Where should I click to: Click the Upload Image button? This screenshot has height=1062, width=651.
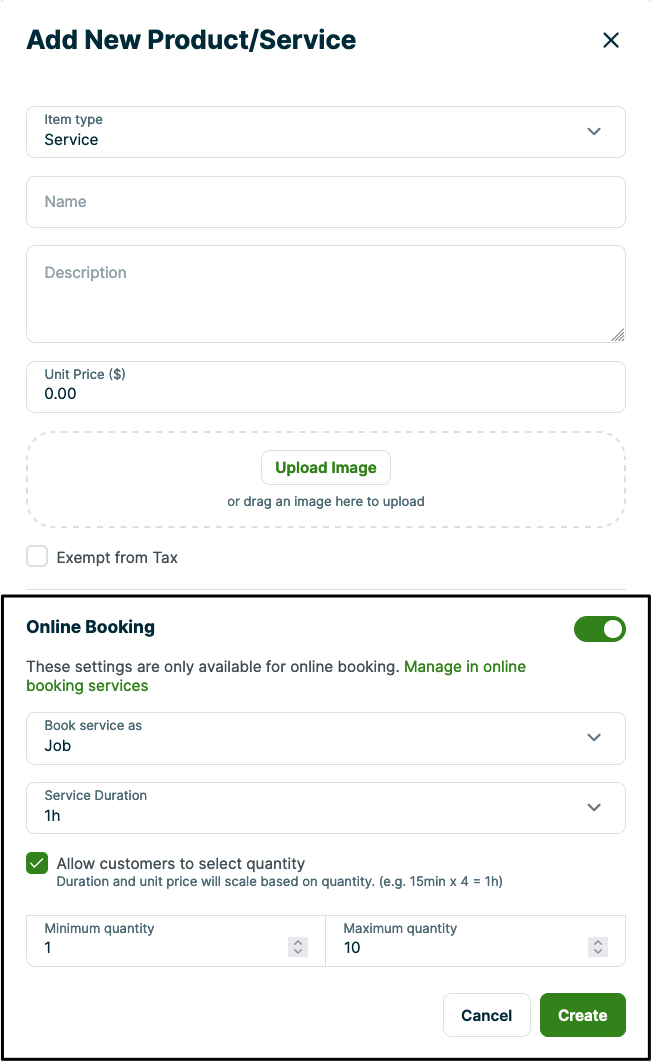click(x=326, y=468)
